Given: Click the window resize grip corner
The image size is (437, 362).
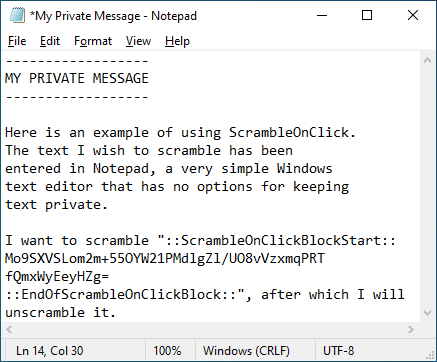Looking at the screenshot, I should pos(430,355).
